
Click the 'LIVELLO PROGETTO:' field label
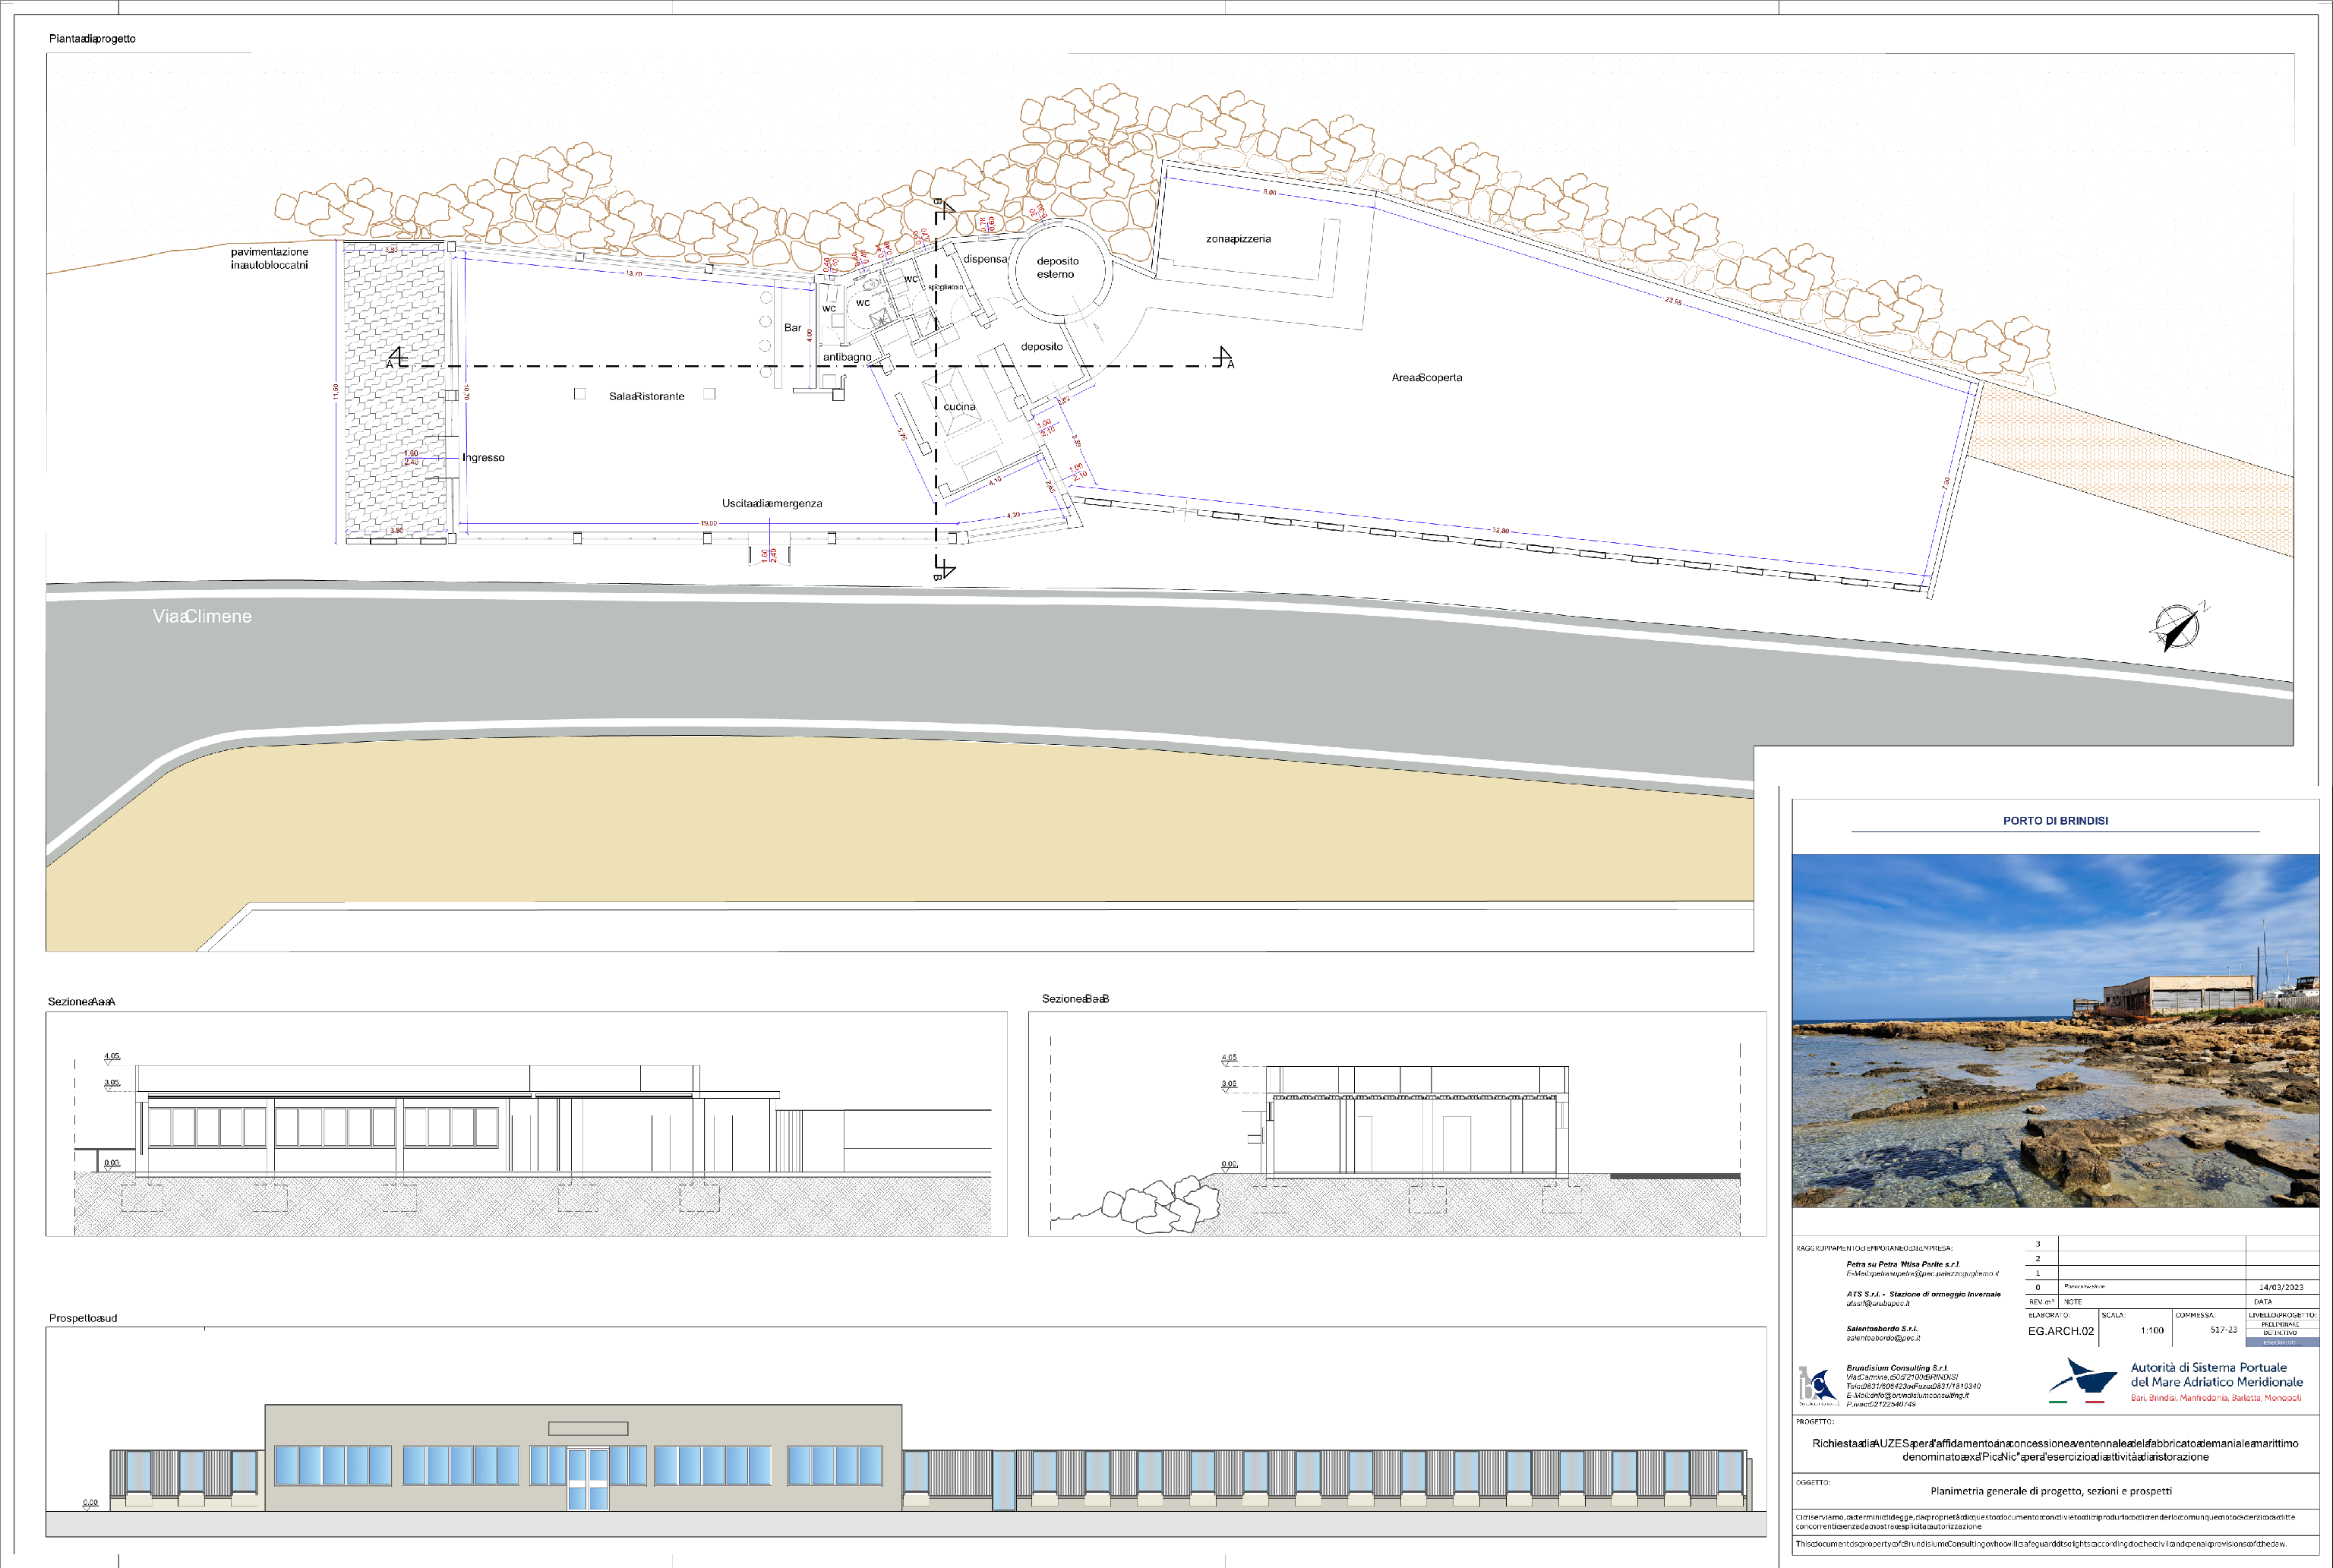tap(2283, 1316)
